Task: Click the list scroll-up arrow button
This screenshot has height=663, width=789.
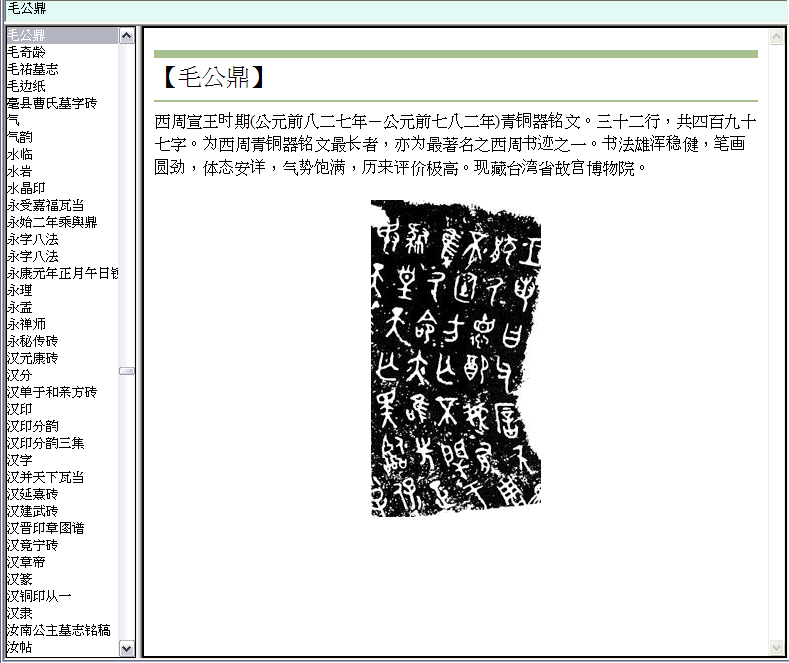Action: (126, 36)
